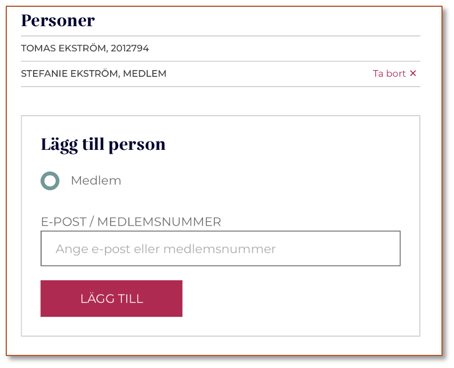Screen dimensions: 454x368
Task: Select the Stefanie Ekström person row
Action: pyautogui.click(x=221, y=74)
